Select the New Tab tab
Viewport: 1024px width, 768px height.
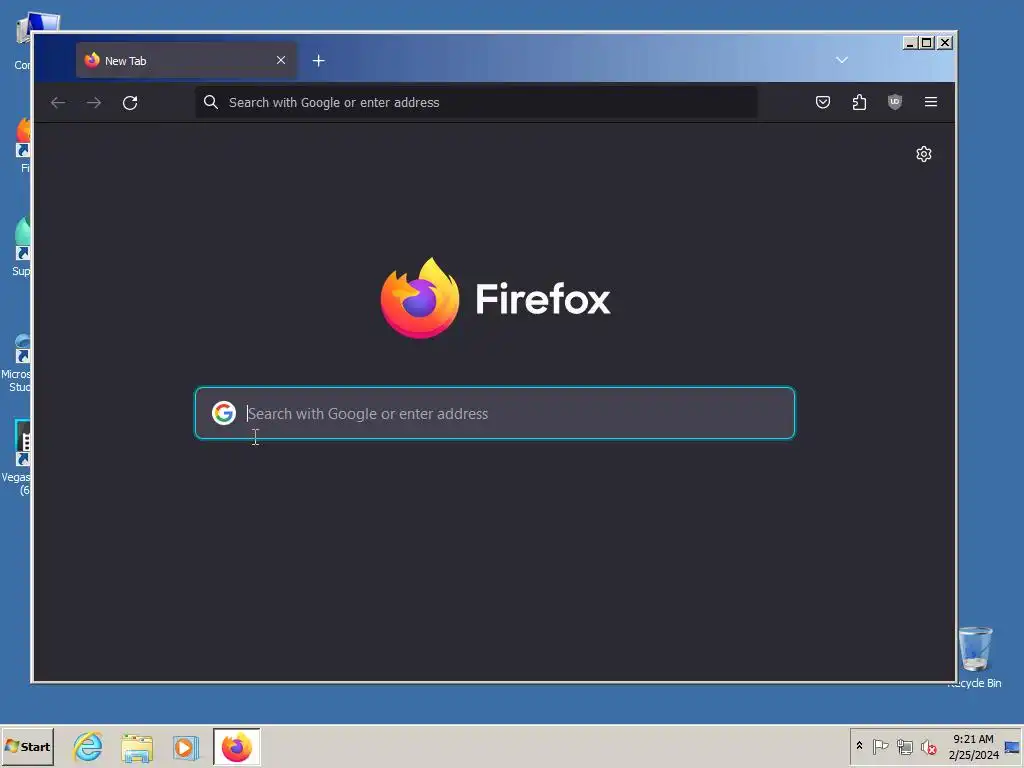point(186,60)
